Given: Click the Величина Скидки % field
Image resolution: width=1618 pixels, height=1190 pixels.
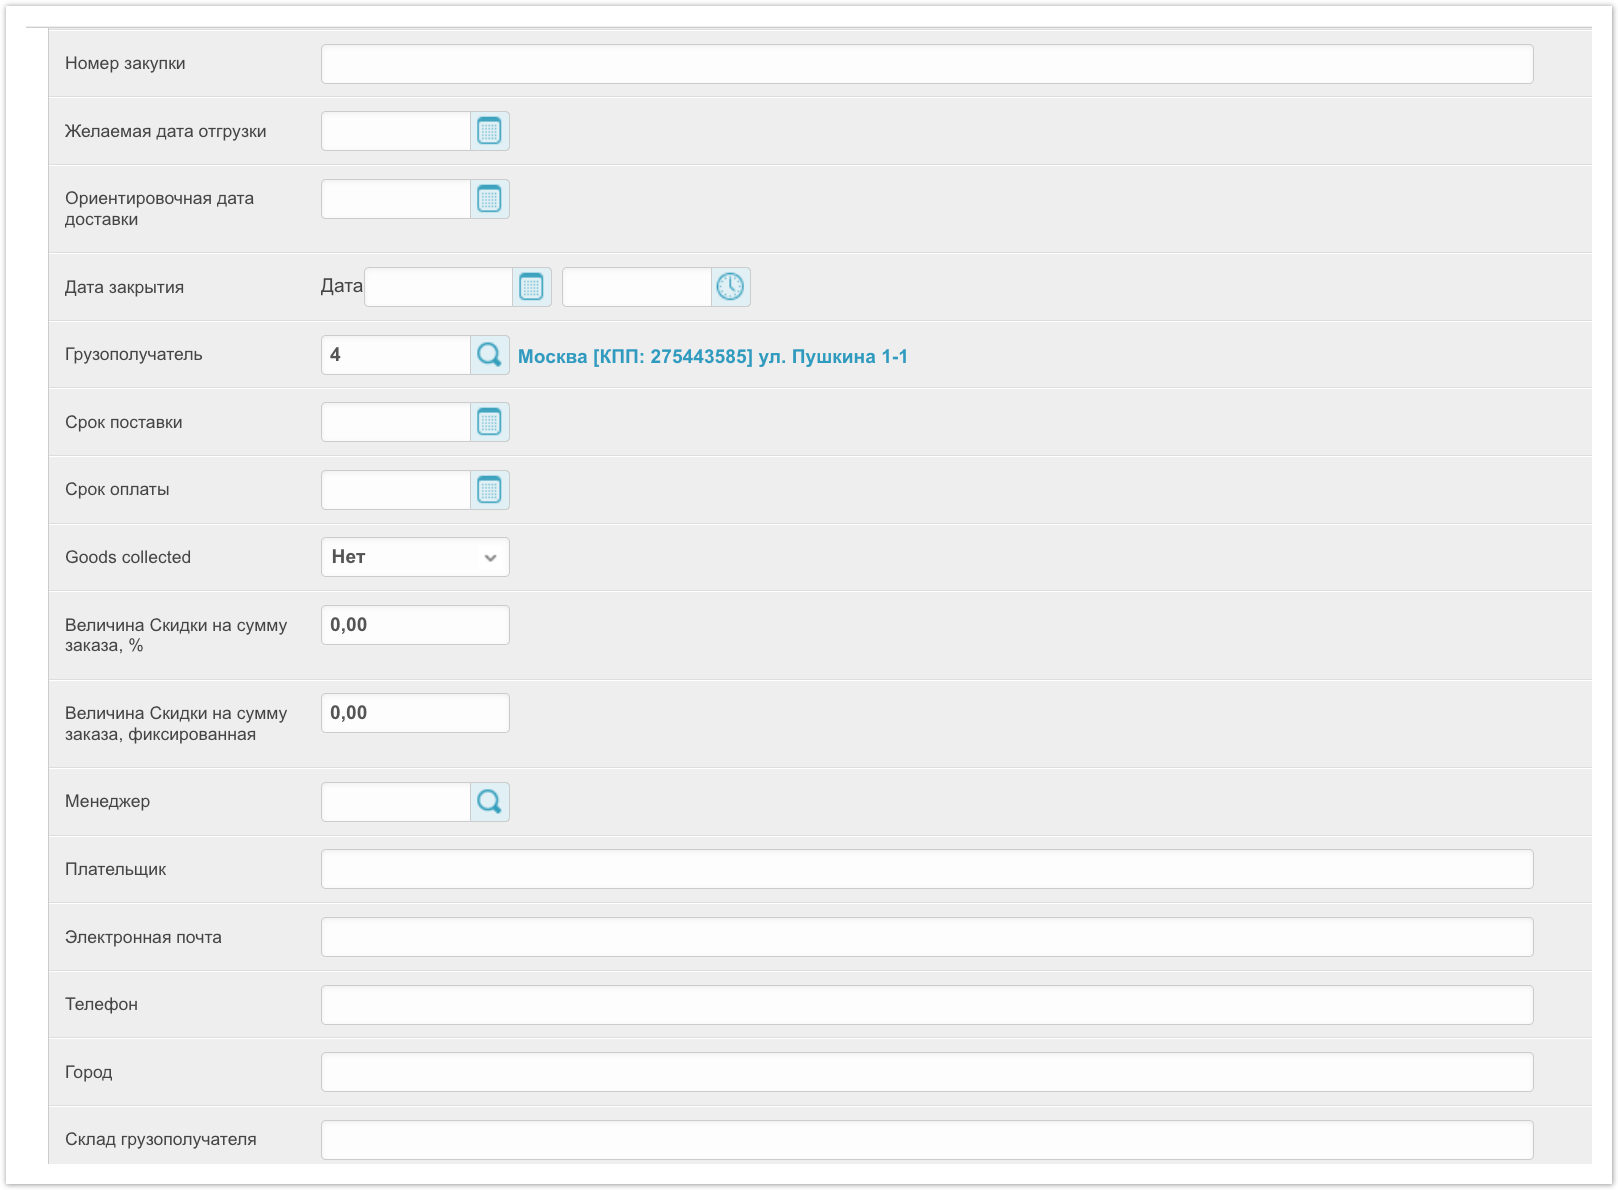Looking at the screenshot, I should coord(415,625).
